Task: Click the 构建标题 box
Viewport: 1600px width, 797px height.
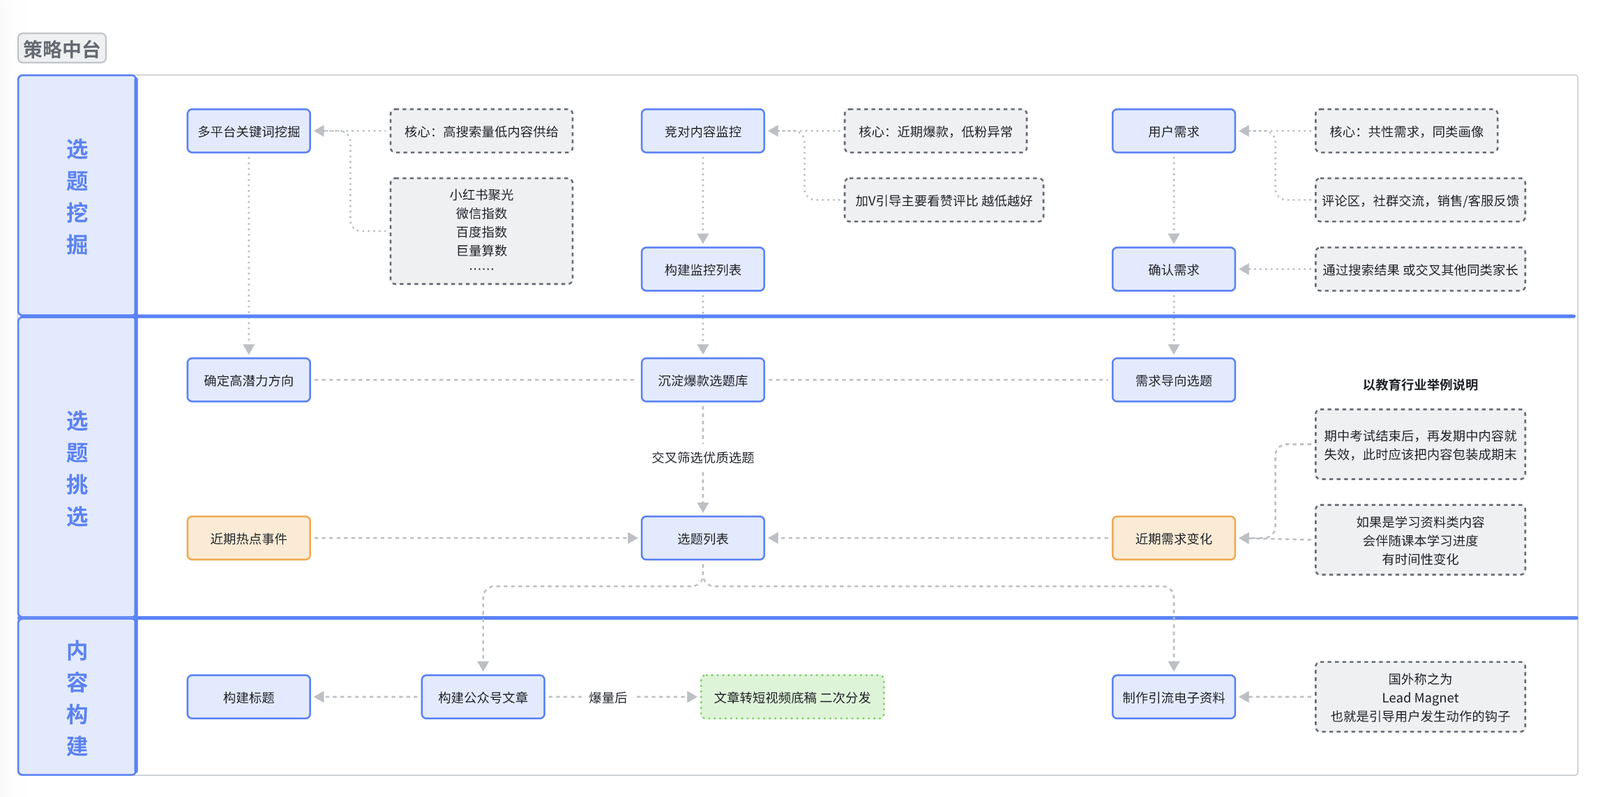Action: tap(248, 697)
